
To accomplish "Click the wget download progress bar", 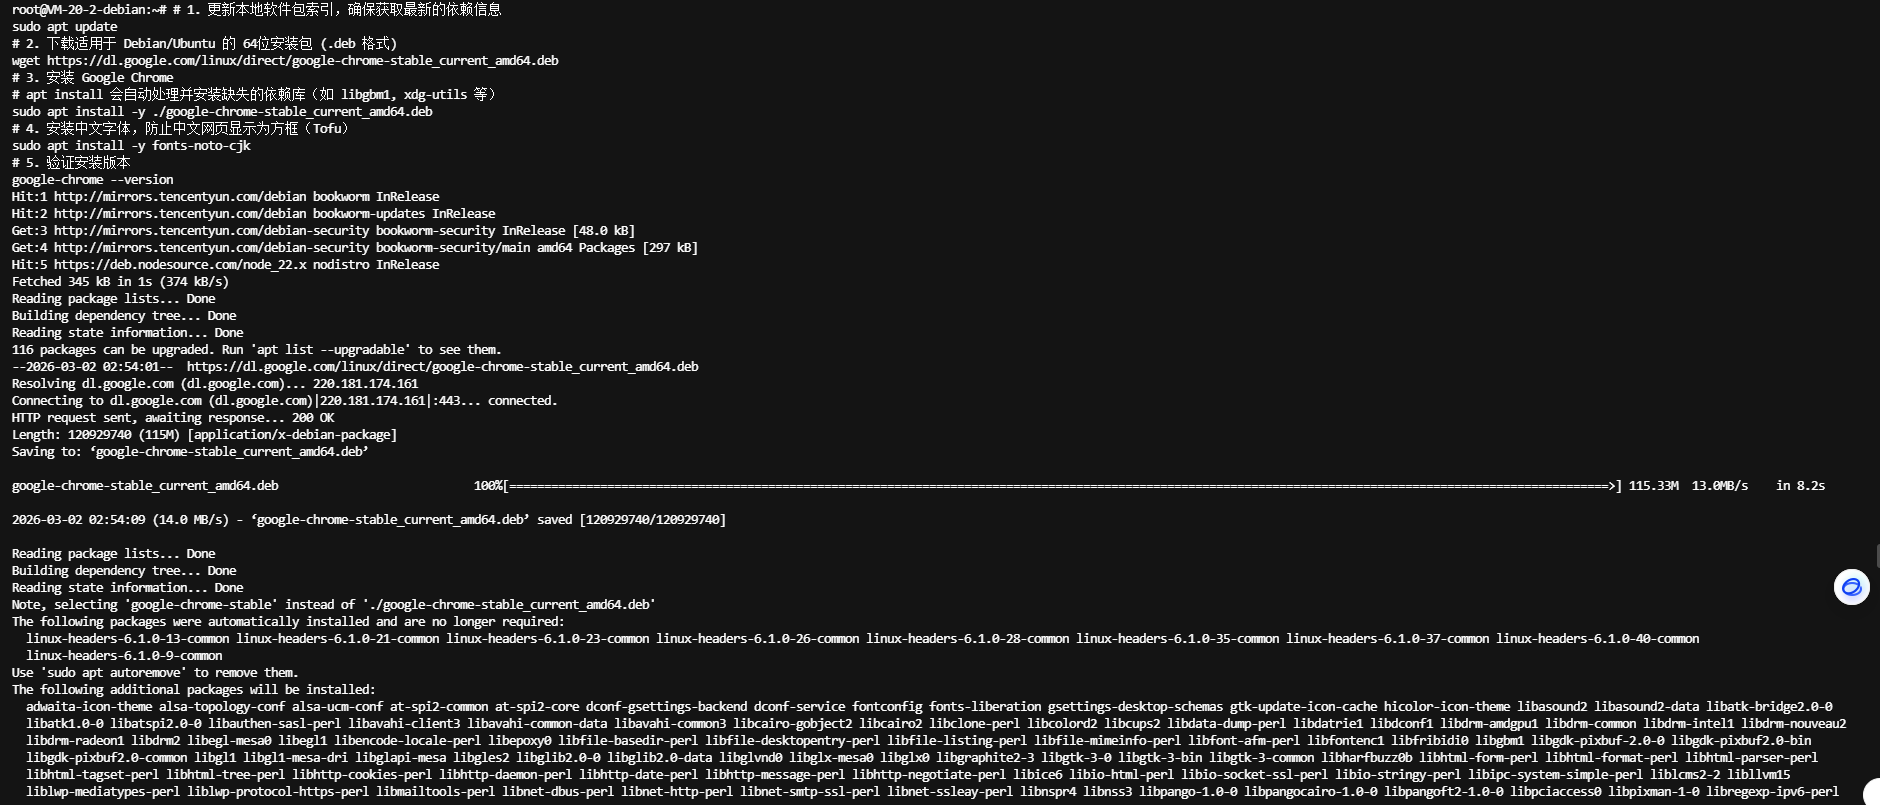I will coord(1060,486).
